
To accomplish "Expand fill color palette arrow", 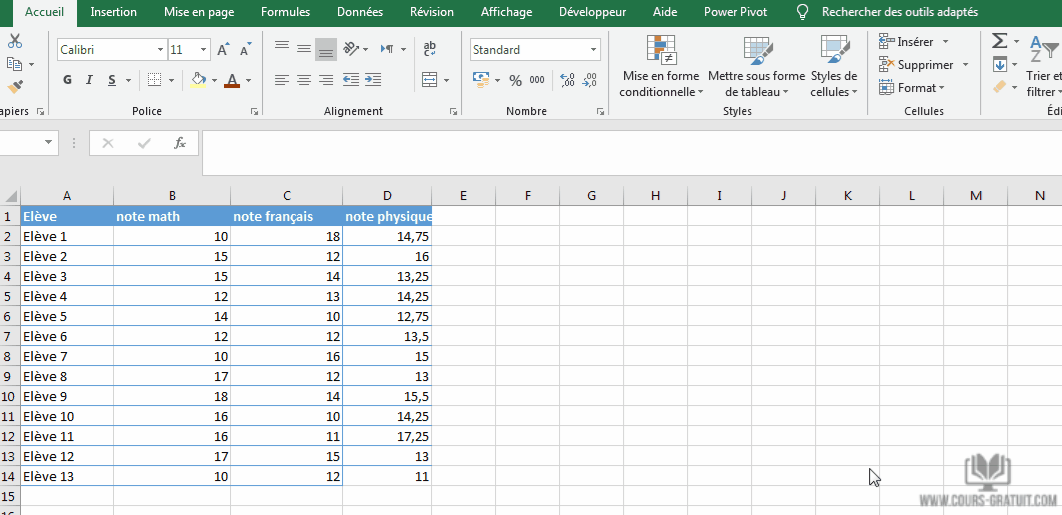I will [215, 80].
